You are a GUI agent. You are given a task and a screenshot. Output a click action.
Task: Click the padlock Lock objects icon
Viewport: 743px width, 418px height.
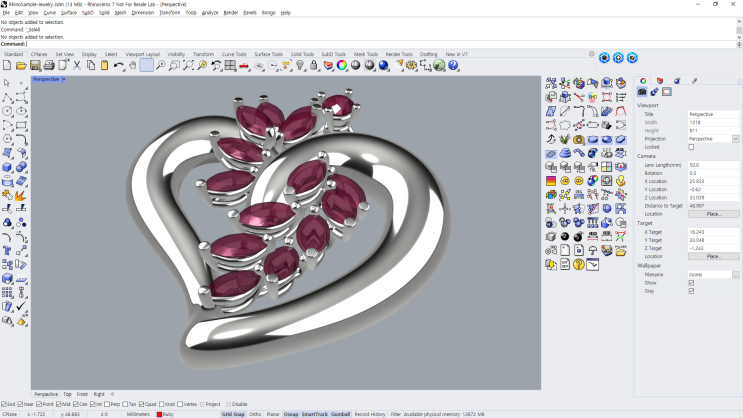coord(314,65)
